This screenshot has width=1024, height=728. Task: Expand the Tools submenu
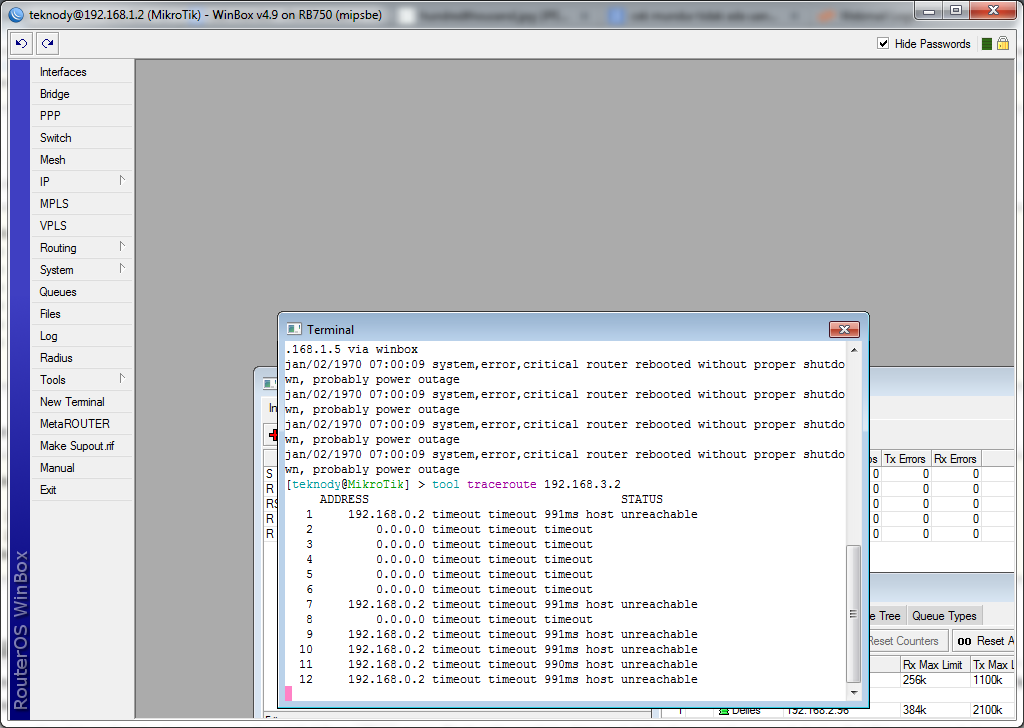click(81, 380)
